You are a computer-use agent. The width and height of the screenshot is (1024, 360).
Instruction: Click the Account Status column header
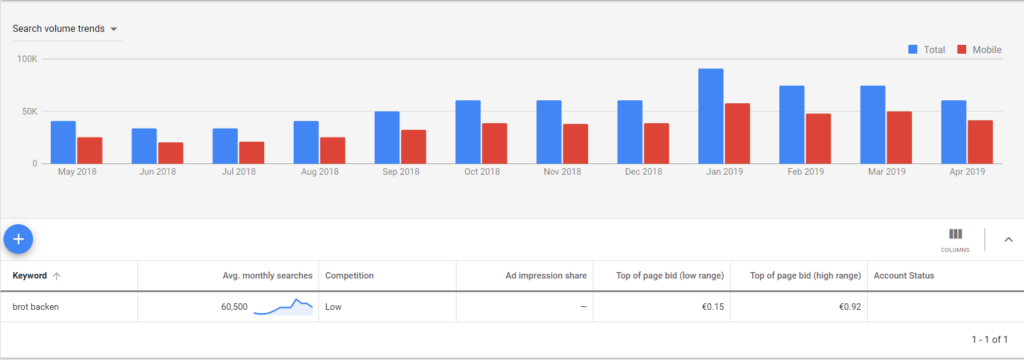904,276
